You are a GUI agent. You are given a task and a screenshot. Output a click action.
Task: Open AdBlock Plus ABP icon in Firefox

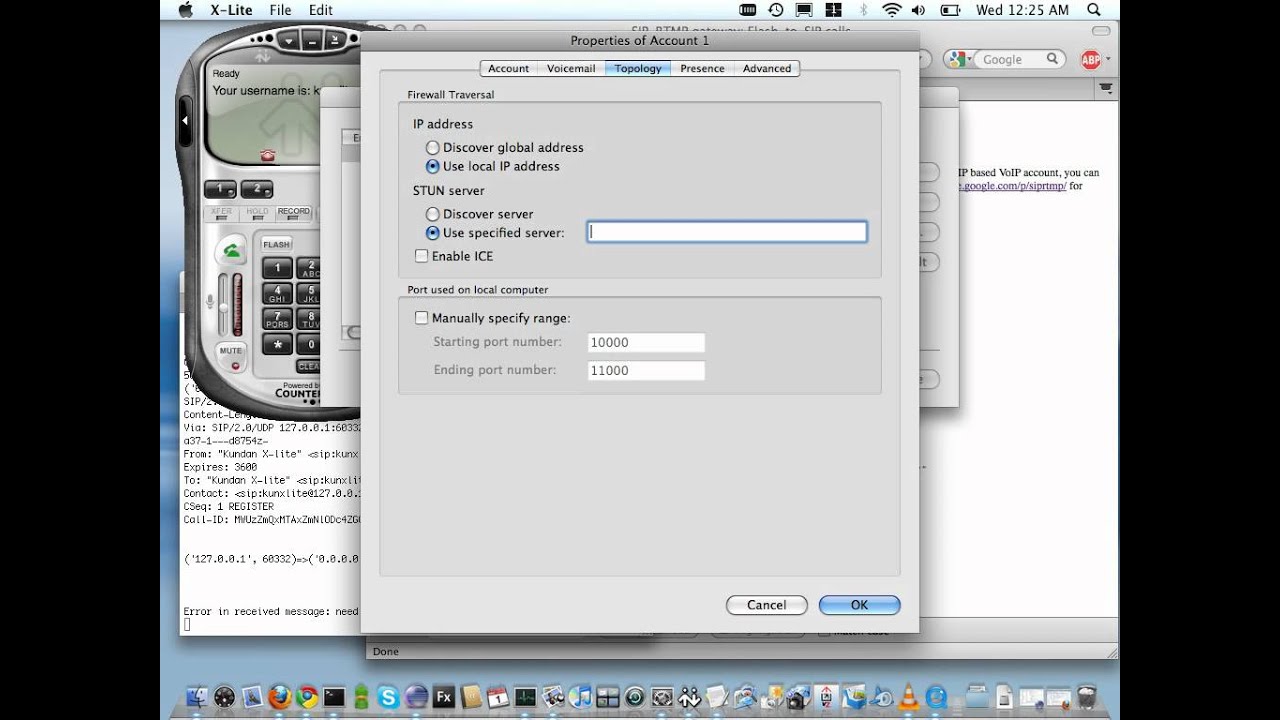(1090, 60)
